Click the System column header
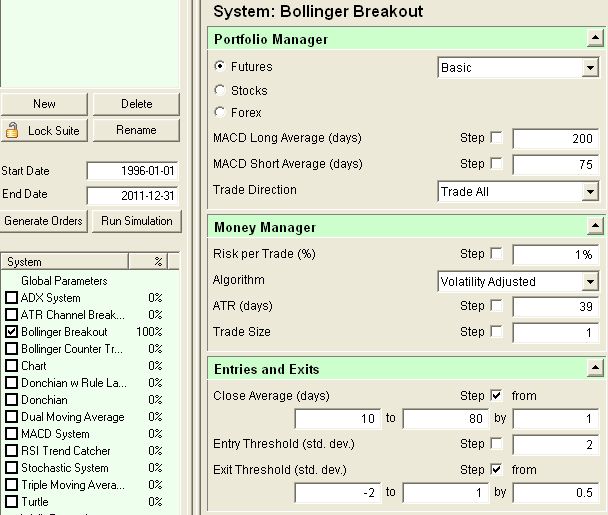The height and width of the screenshot is (515, 608). (x=64, y=262)
